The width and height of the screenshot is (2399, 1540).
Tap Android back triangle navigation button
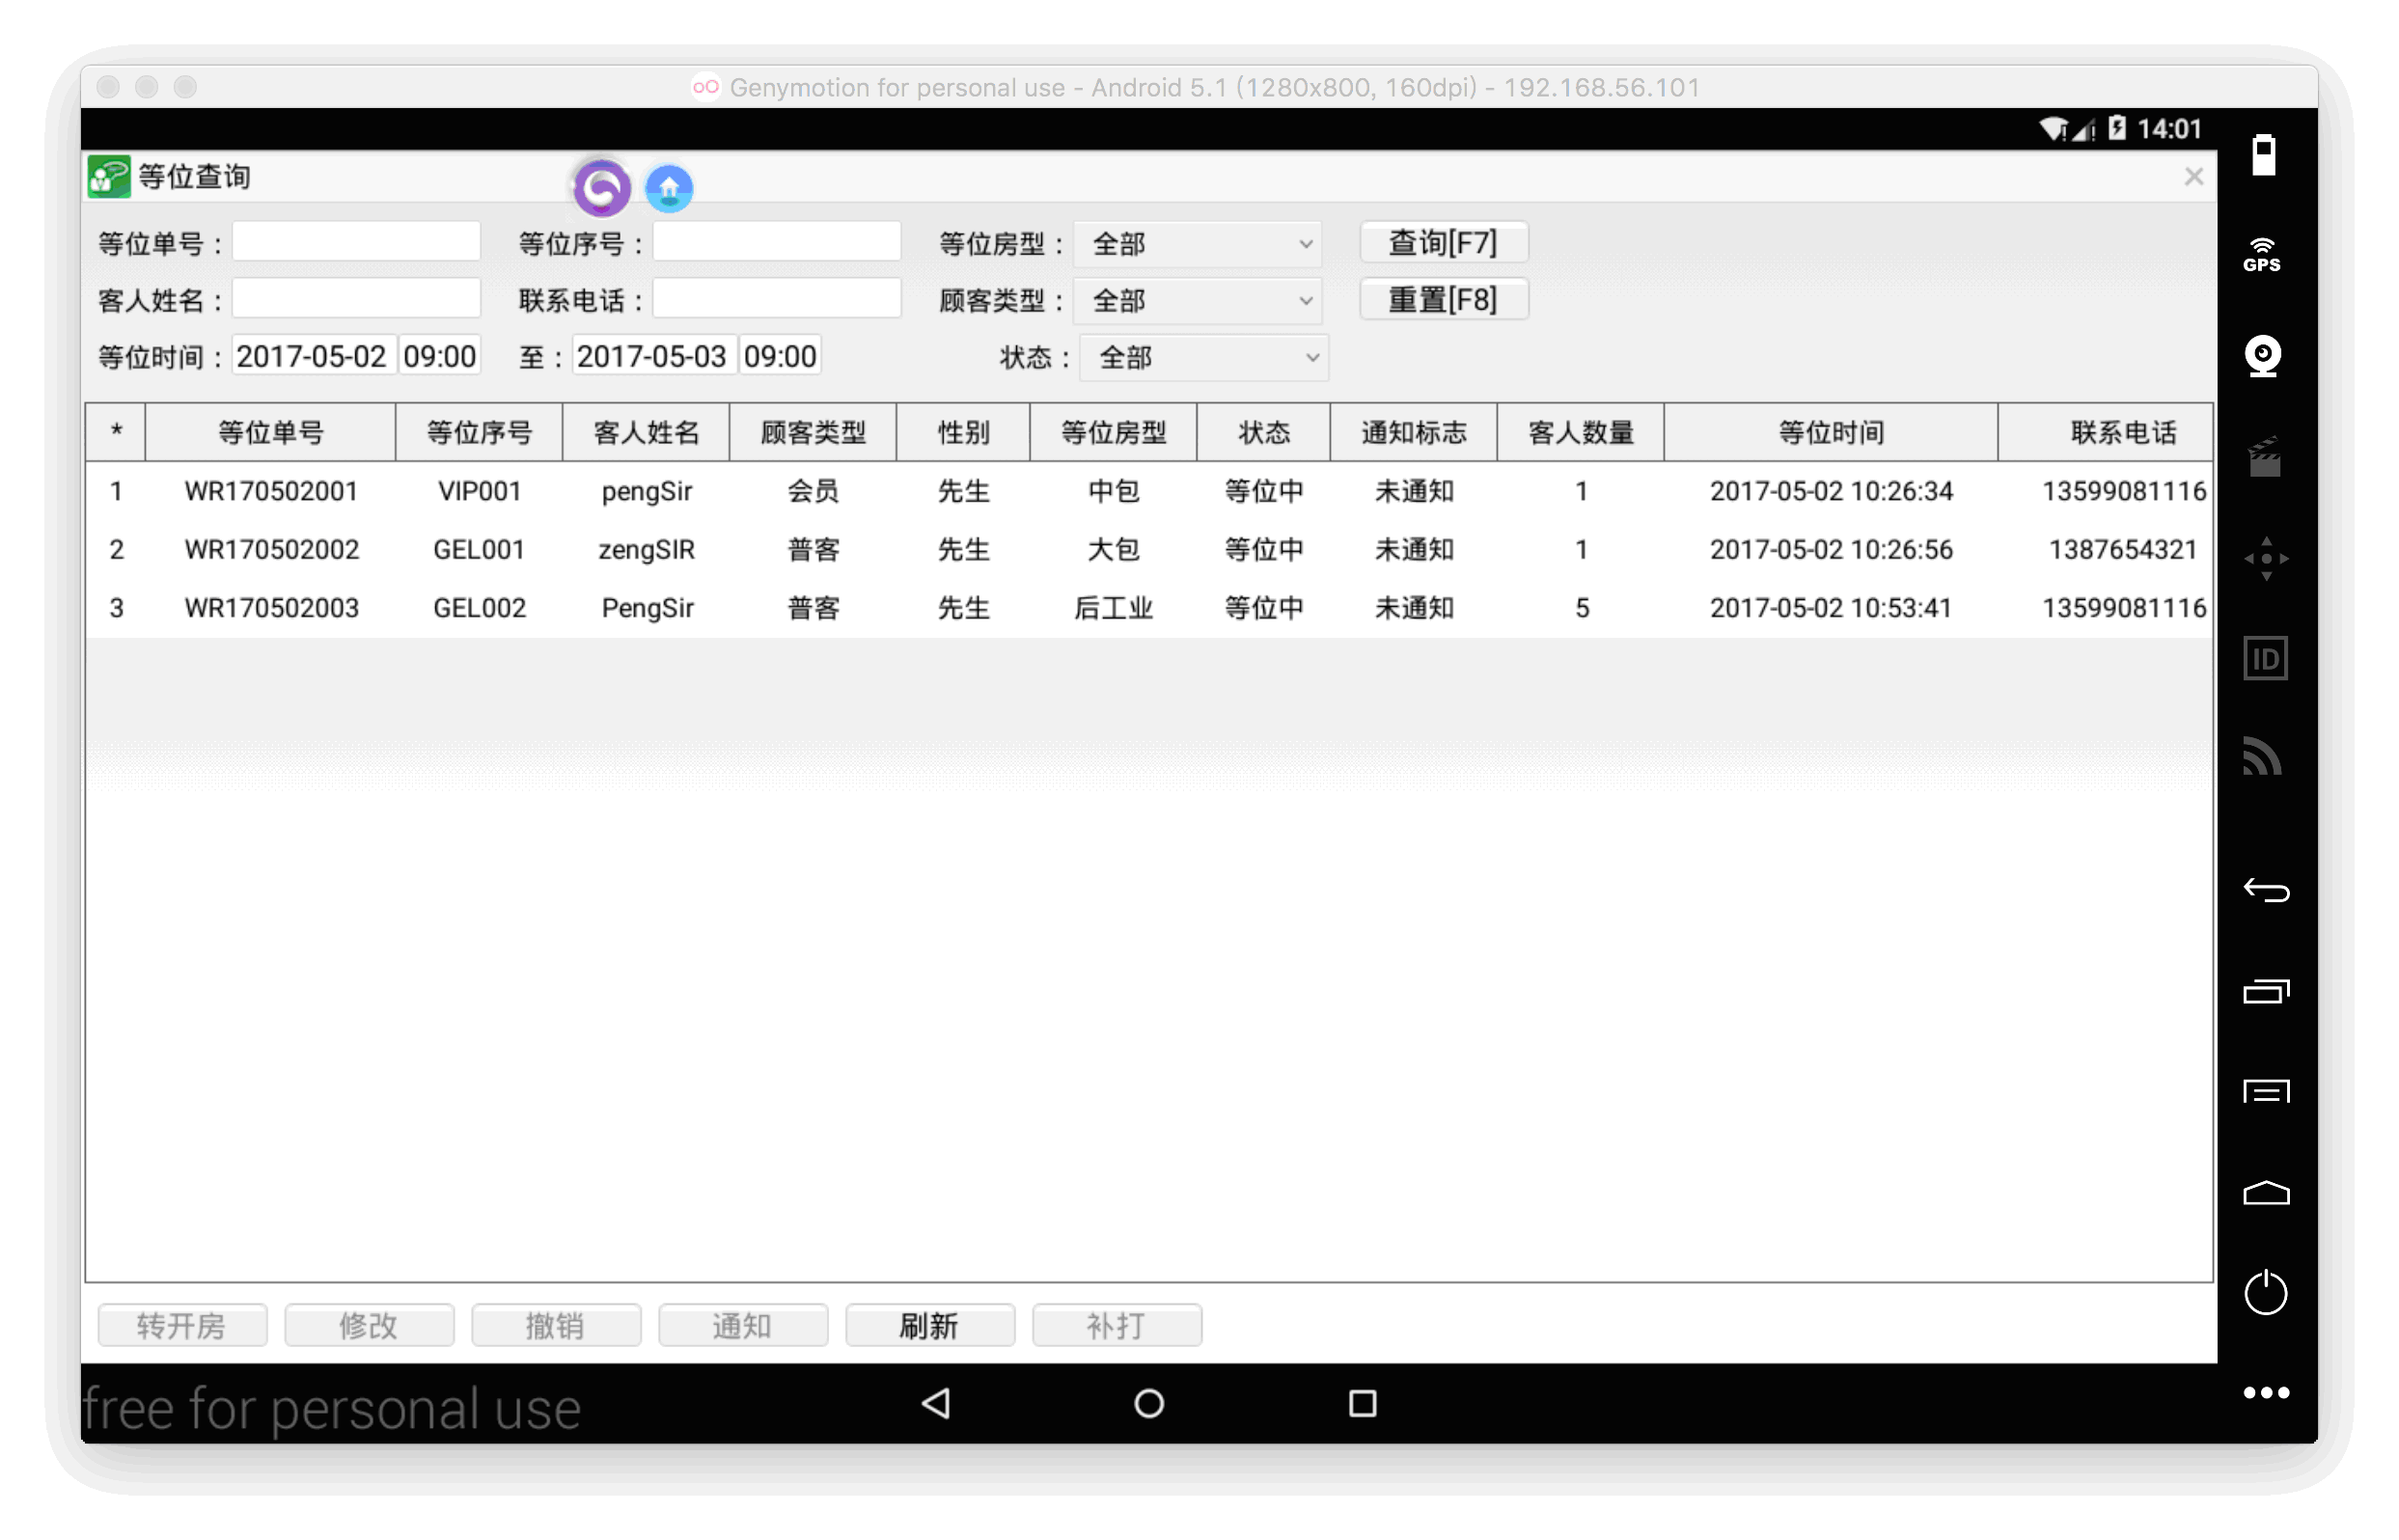936,1404
